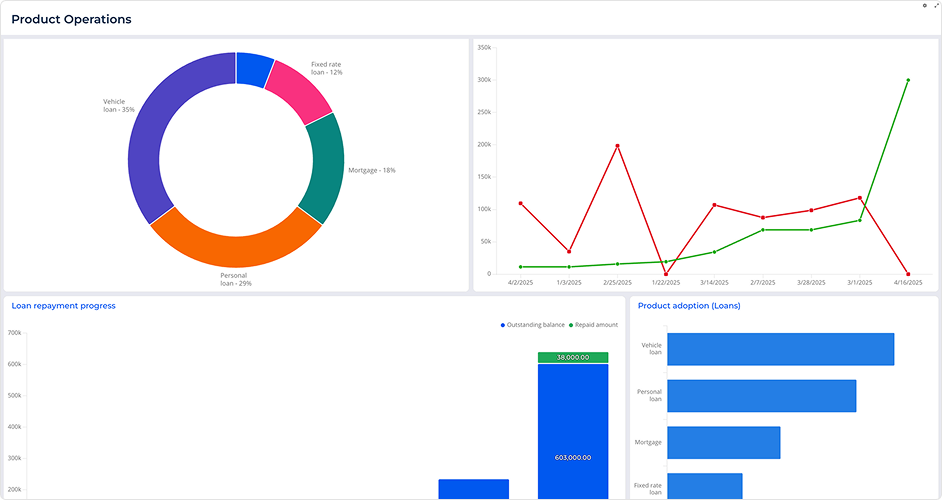
Task: Click red line peak at 2/25/2025
Action: coord(617,146)
